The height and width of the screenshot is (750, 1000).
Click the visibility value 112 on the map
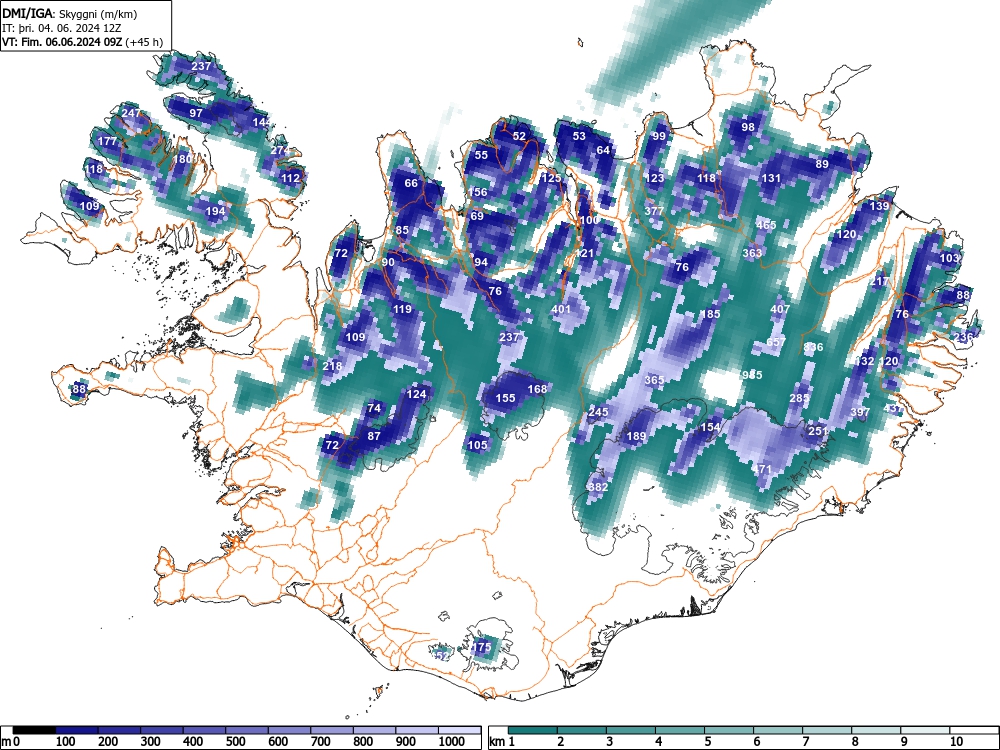290,178
